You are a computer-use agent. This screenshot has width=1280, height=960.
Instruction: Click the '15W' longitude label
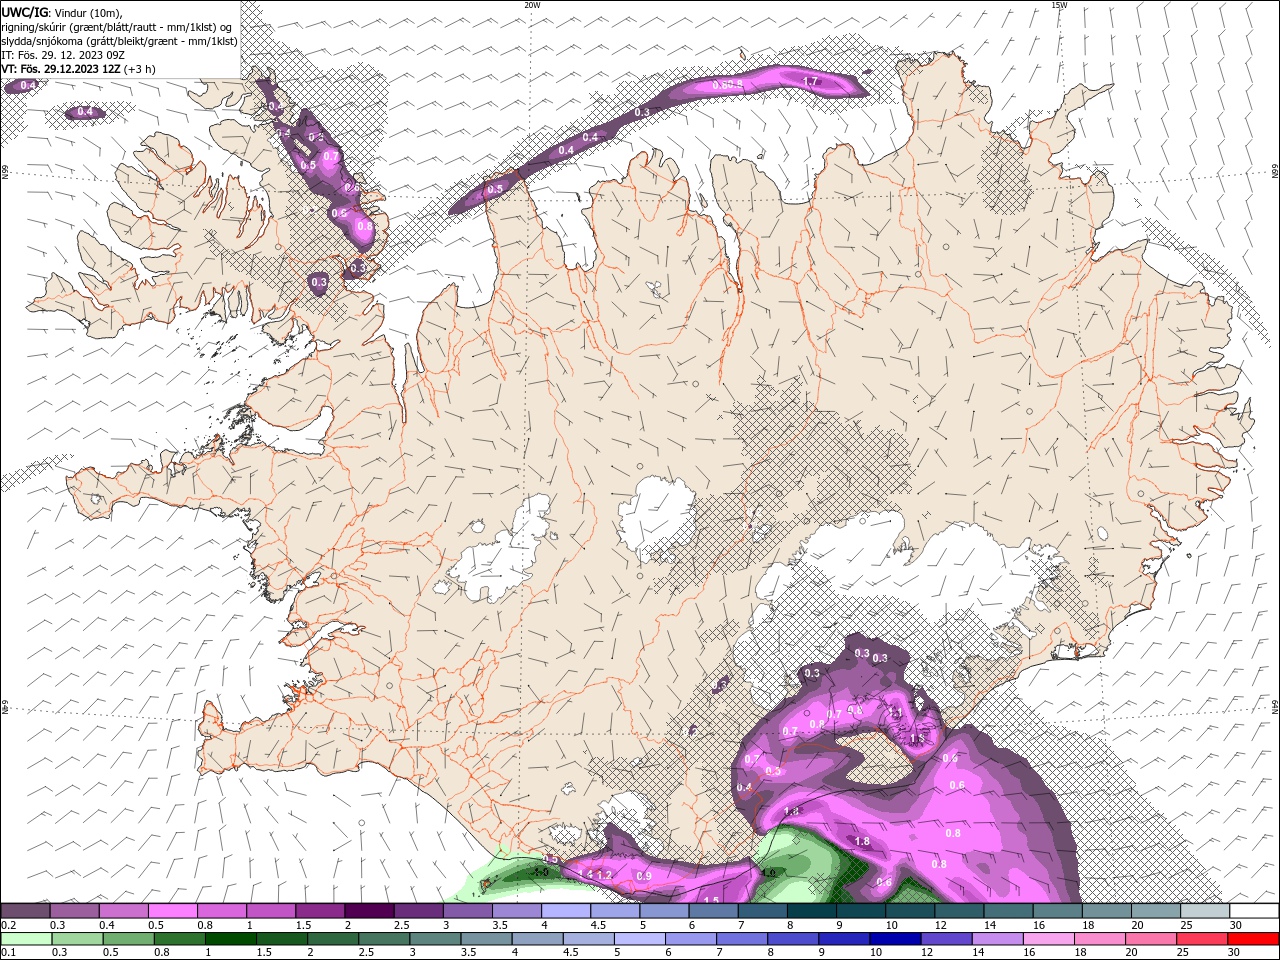click(x=1059, y=5)
